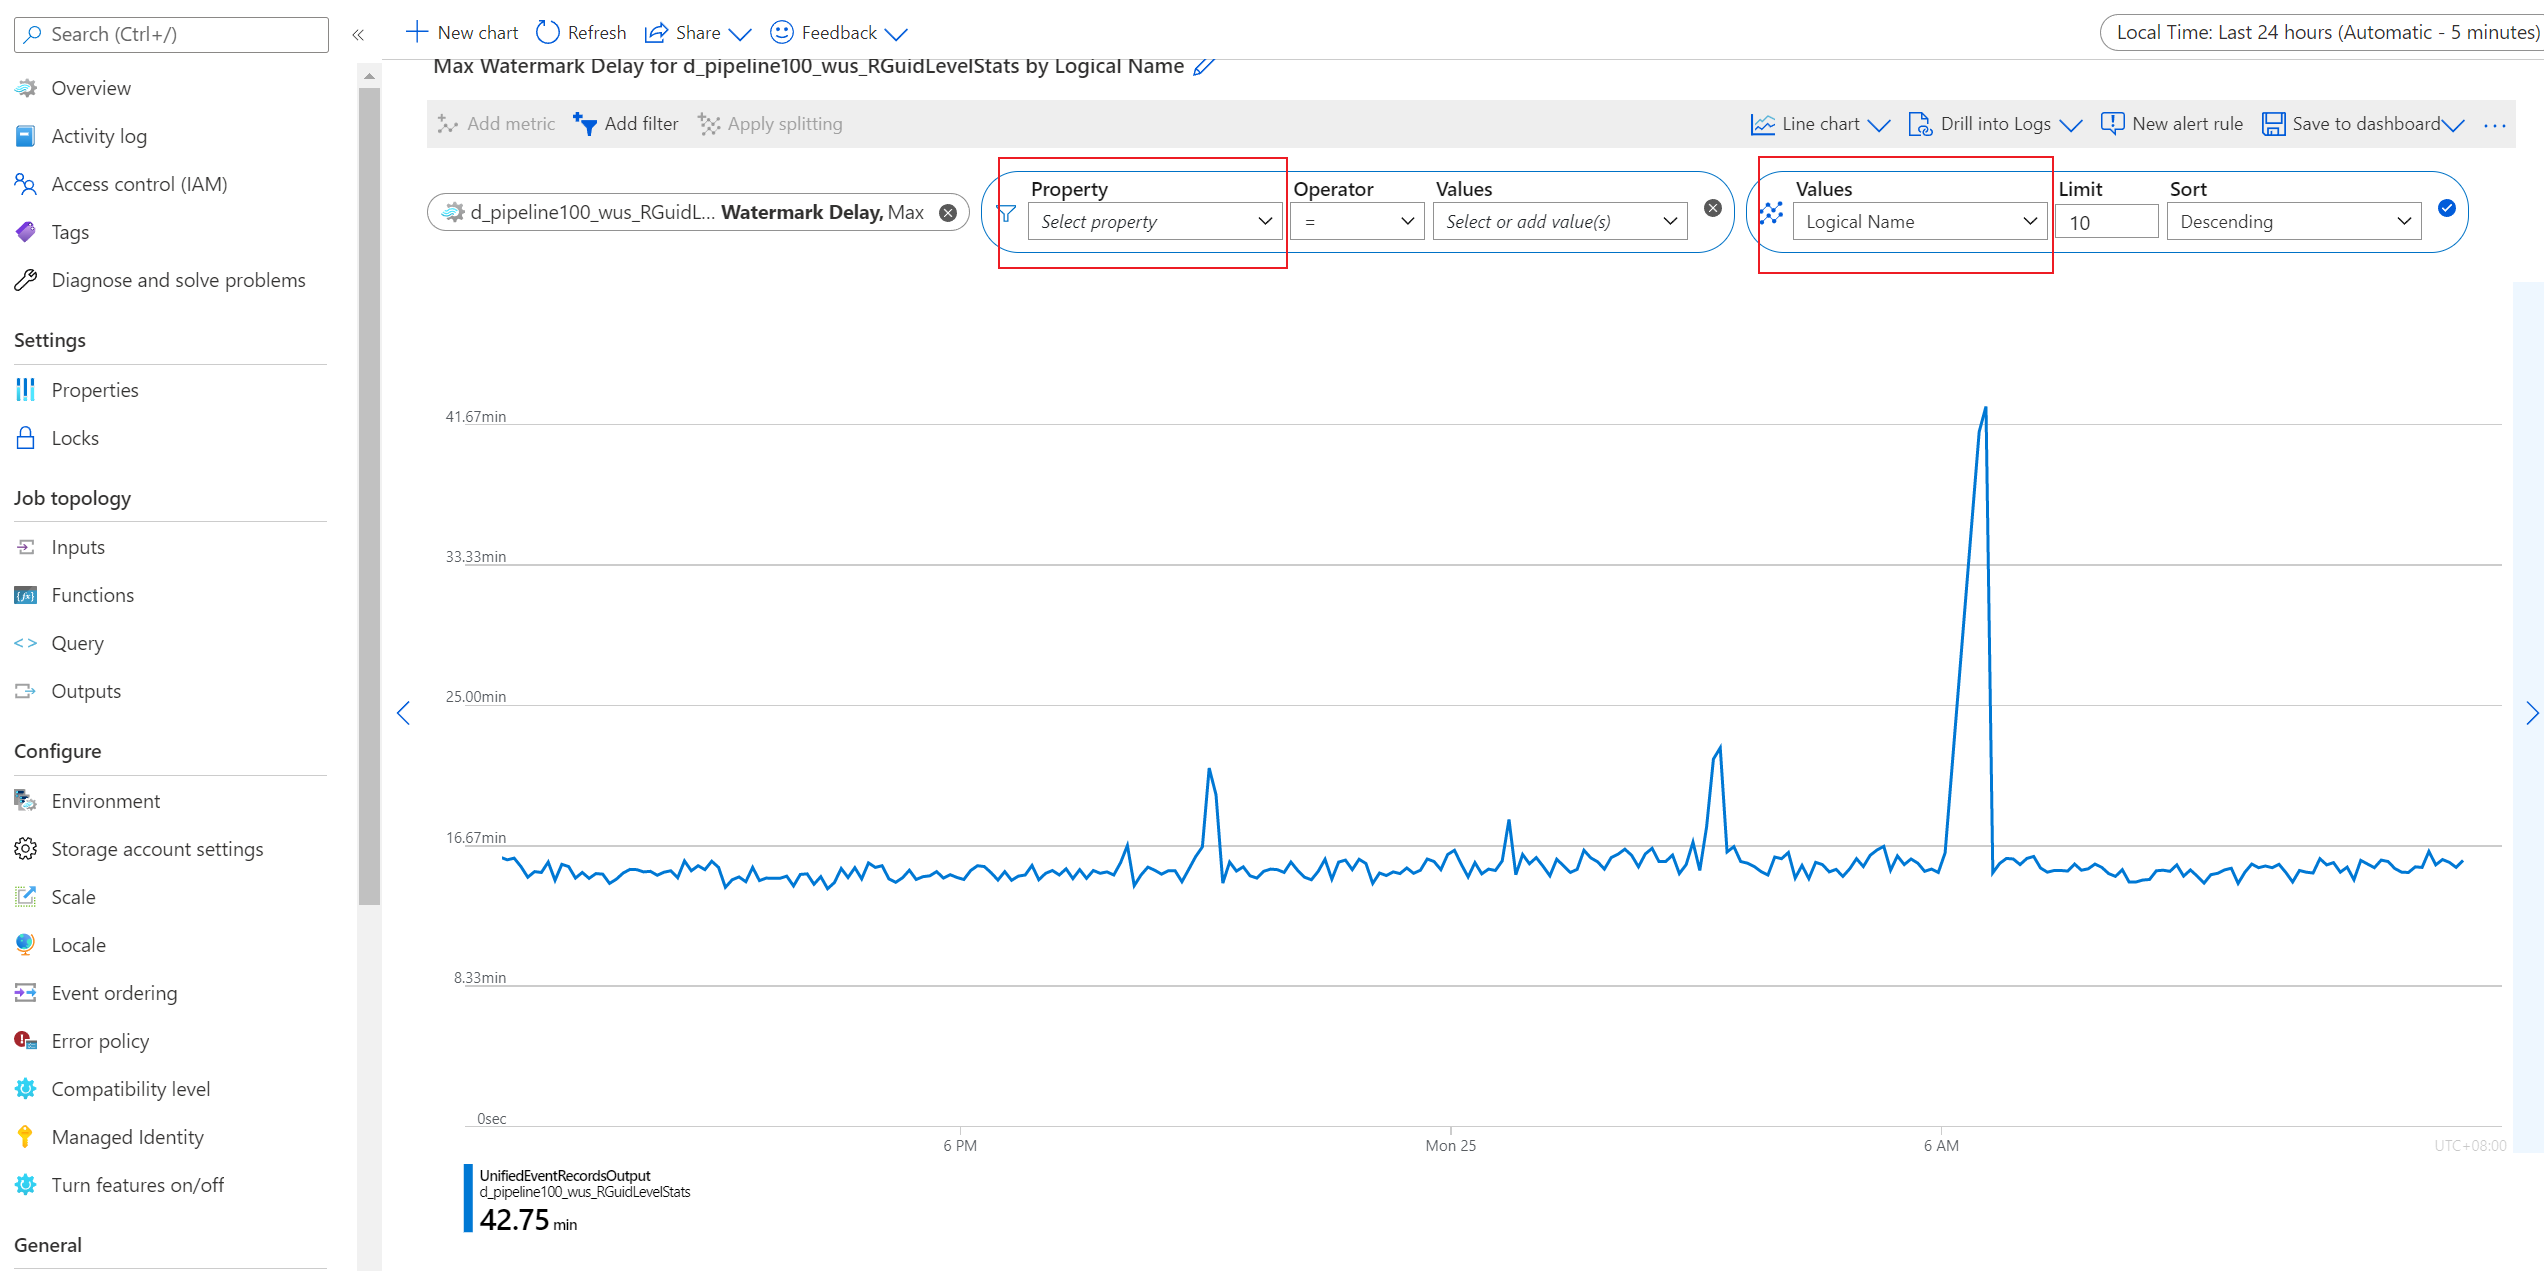The width and height of the screenshot is (2544, 1271).
Task: Open the ellipsis more options menu
Action: [x=2494, y=125]
